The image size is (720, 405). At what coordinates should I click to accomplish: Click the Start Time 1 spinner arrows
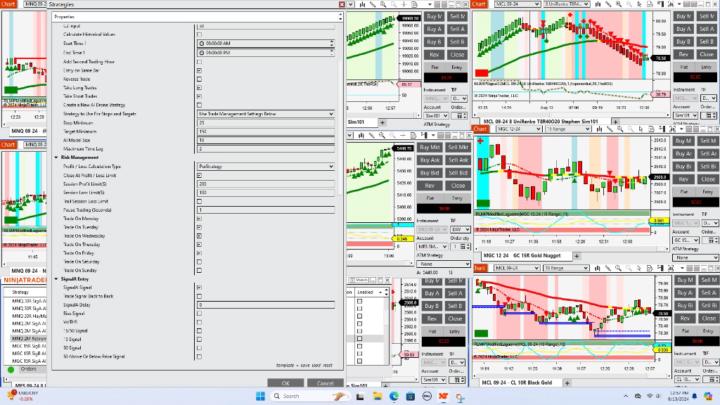pyautogui.click(x=332, y=43)
